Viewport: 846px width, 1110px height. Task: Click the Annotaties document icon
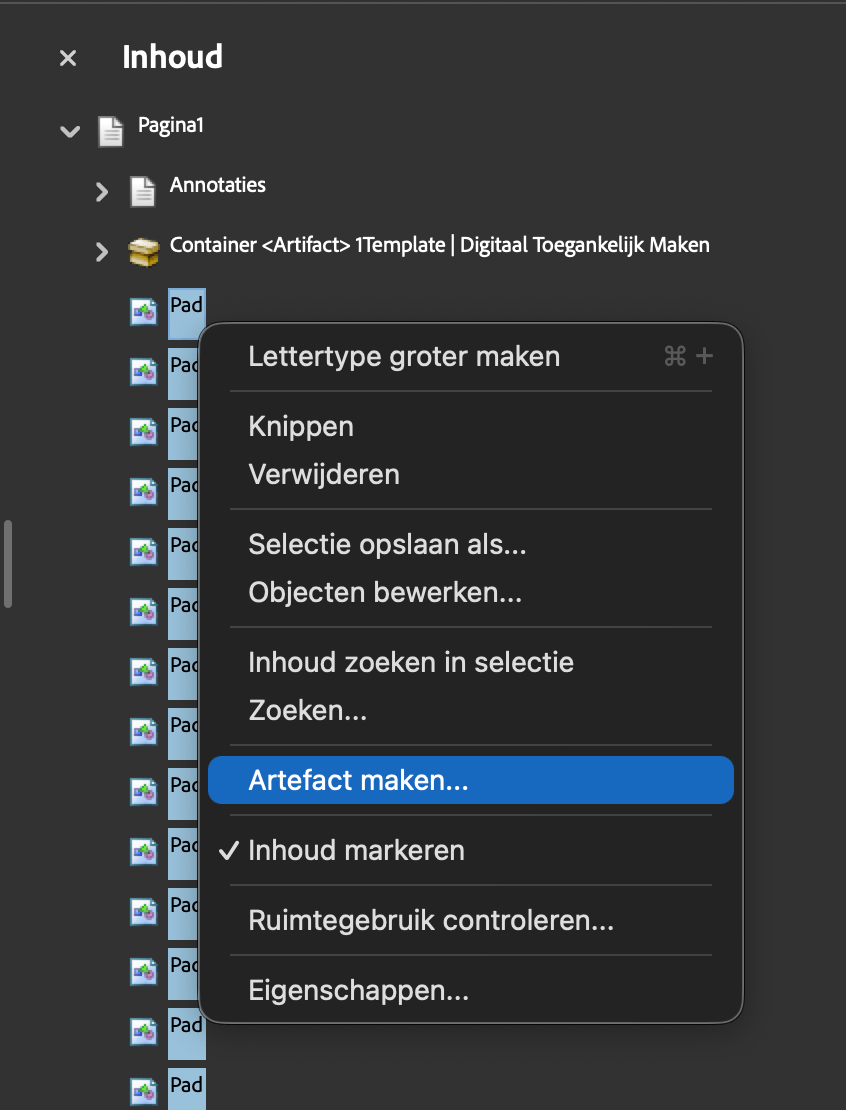tap(142, 191)
